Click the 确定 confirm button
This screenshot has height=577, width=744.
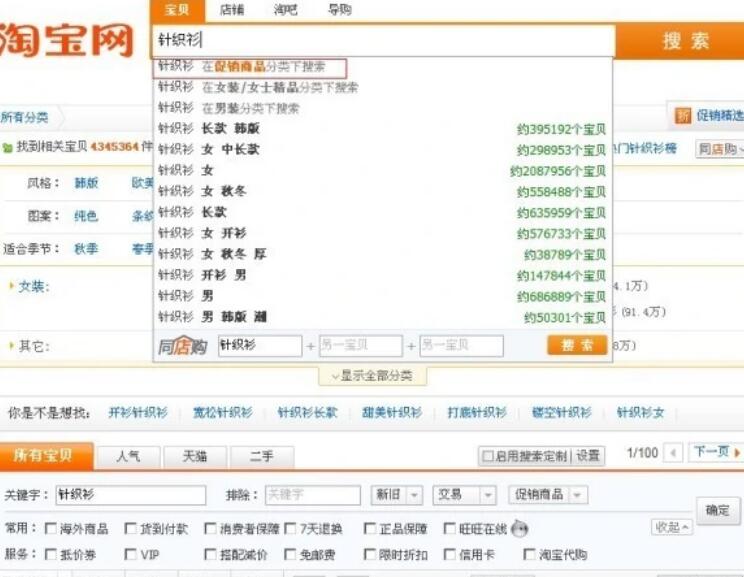pos(717,511)
